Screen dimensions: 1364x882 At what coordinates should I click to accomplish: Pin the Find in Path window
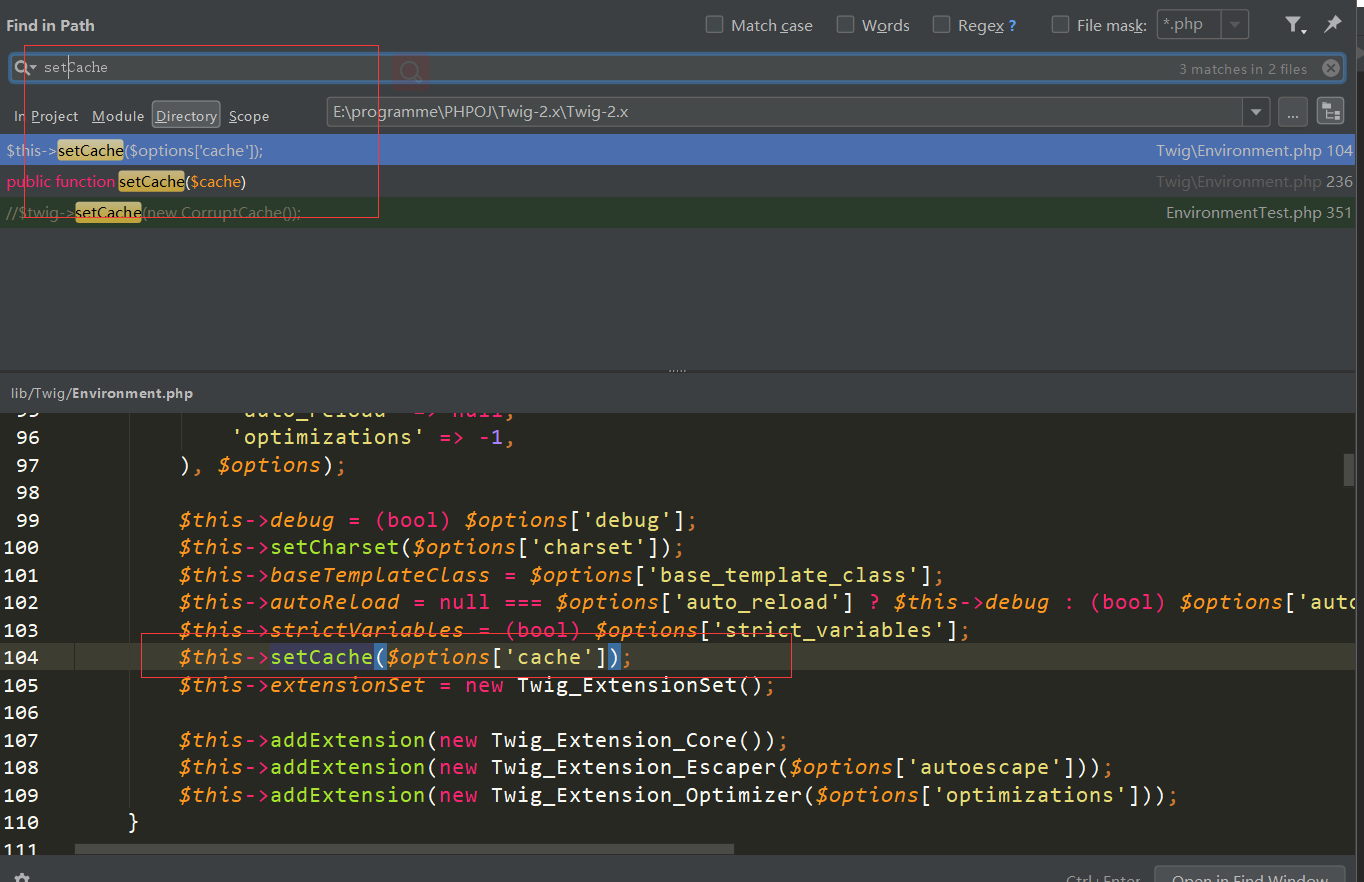1332,25
